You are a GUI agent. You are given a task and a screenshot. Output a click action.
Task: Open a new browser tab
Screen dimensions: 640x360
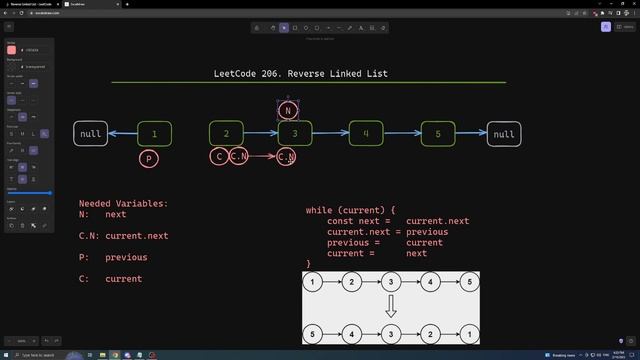tap(127, 4)
